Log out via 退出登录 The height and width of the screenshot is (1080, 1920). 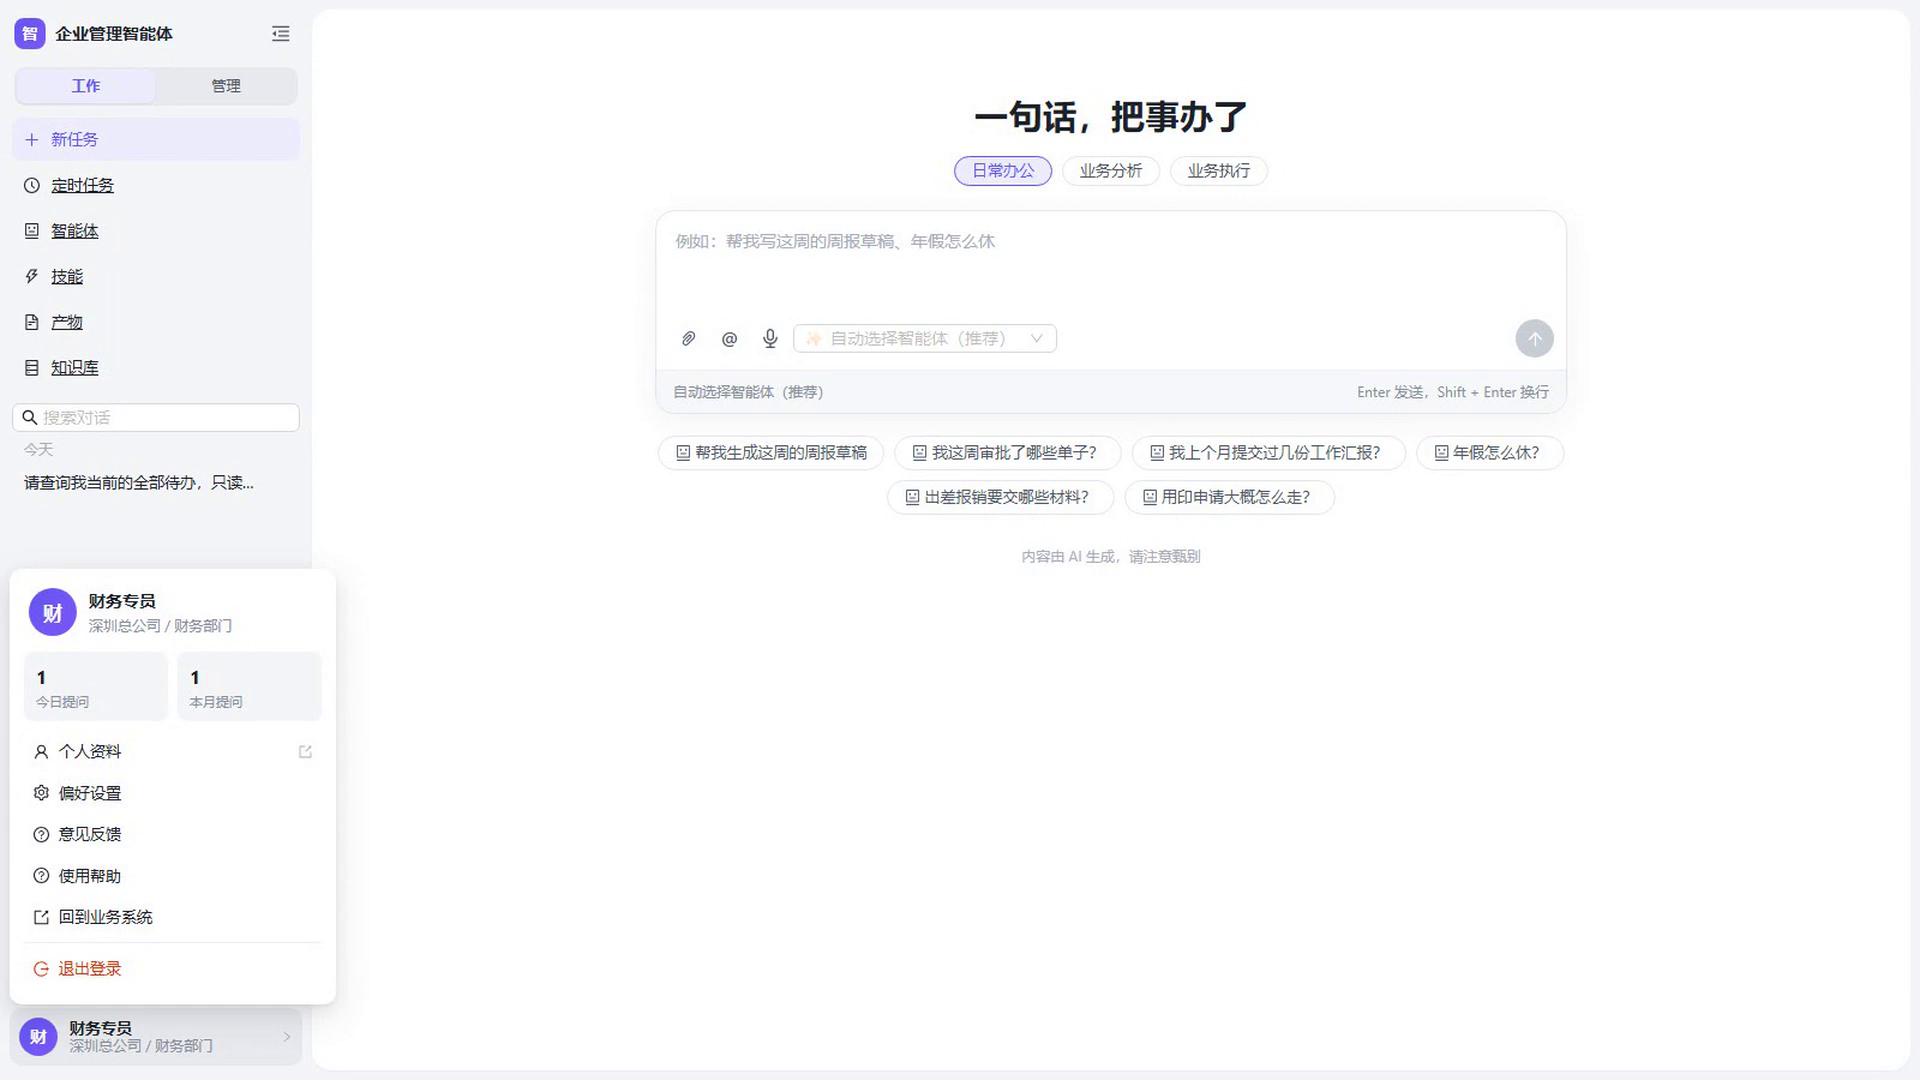pyautogui.click(x=172, y=969)
